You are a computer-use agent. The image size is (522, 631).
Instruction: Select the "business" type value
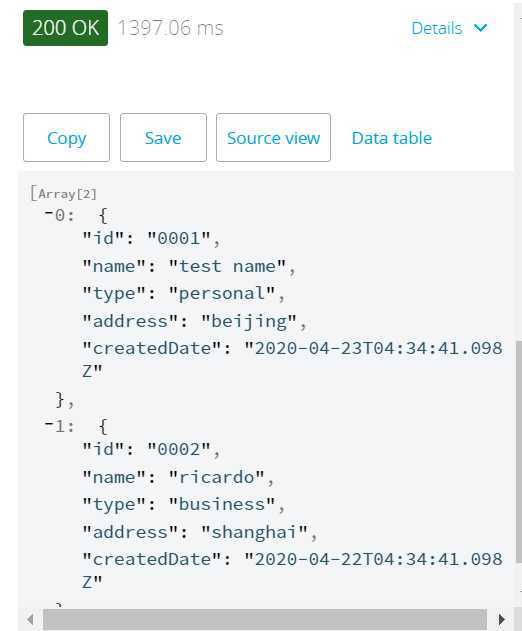click(x=222, y=504)
